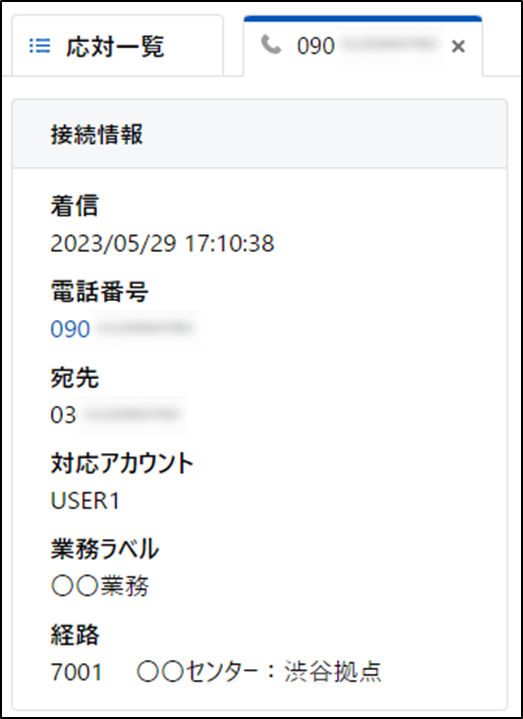Click the 電話番号 field label
The width and height of the screenshot is (523, 719).
(99, 292)
